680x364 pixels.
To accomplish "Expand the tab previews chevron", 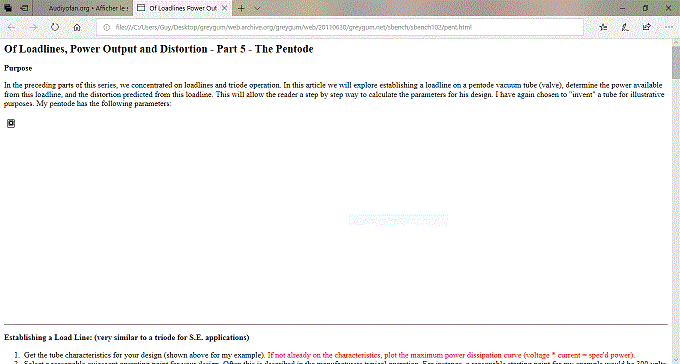I will click(x=257, y=8).
